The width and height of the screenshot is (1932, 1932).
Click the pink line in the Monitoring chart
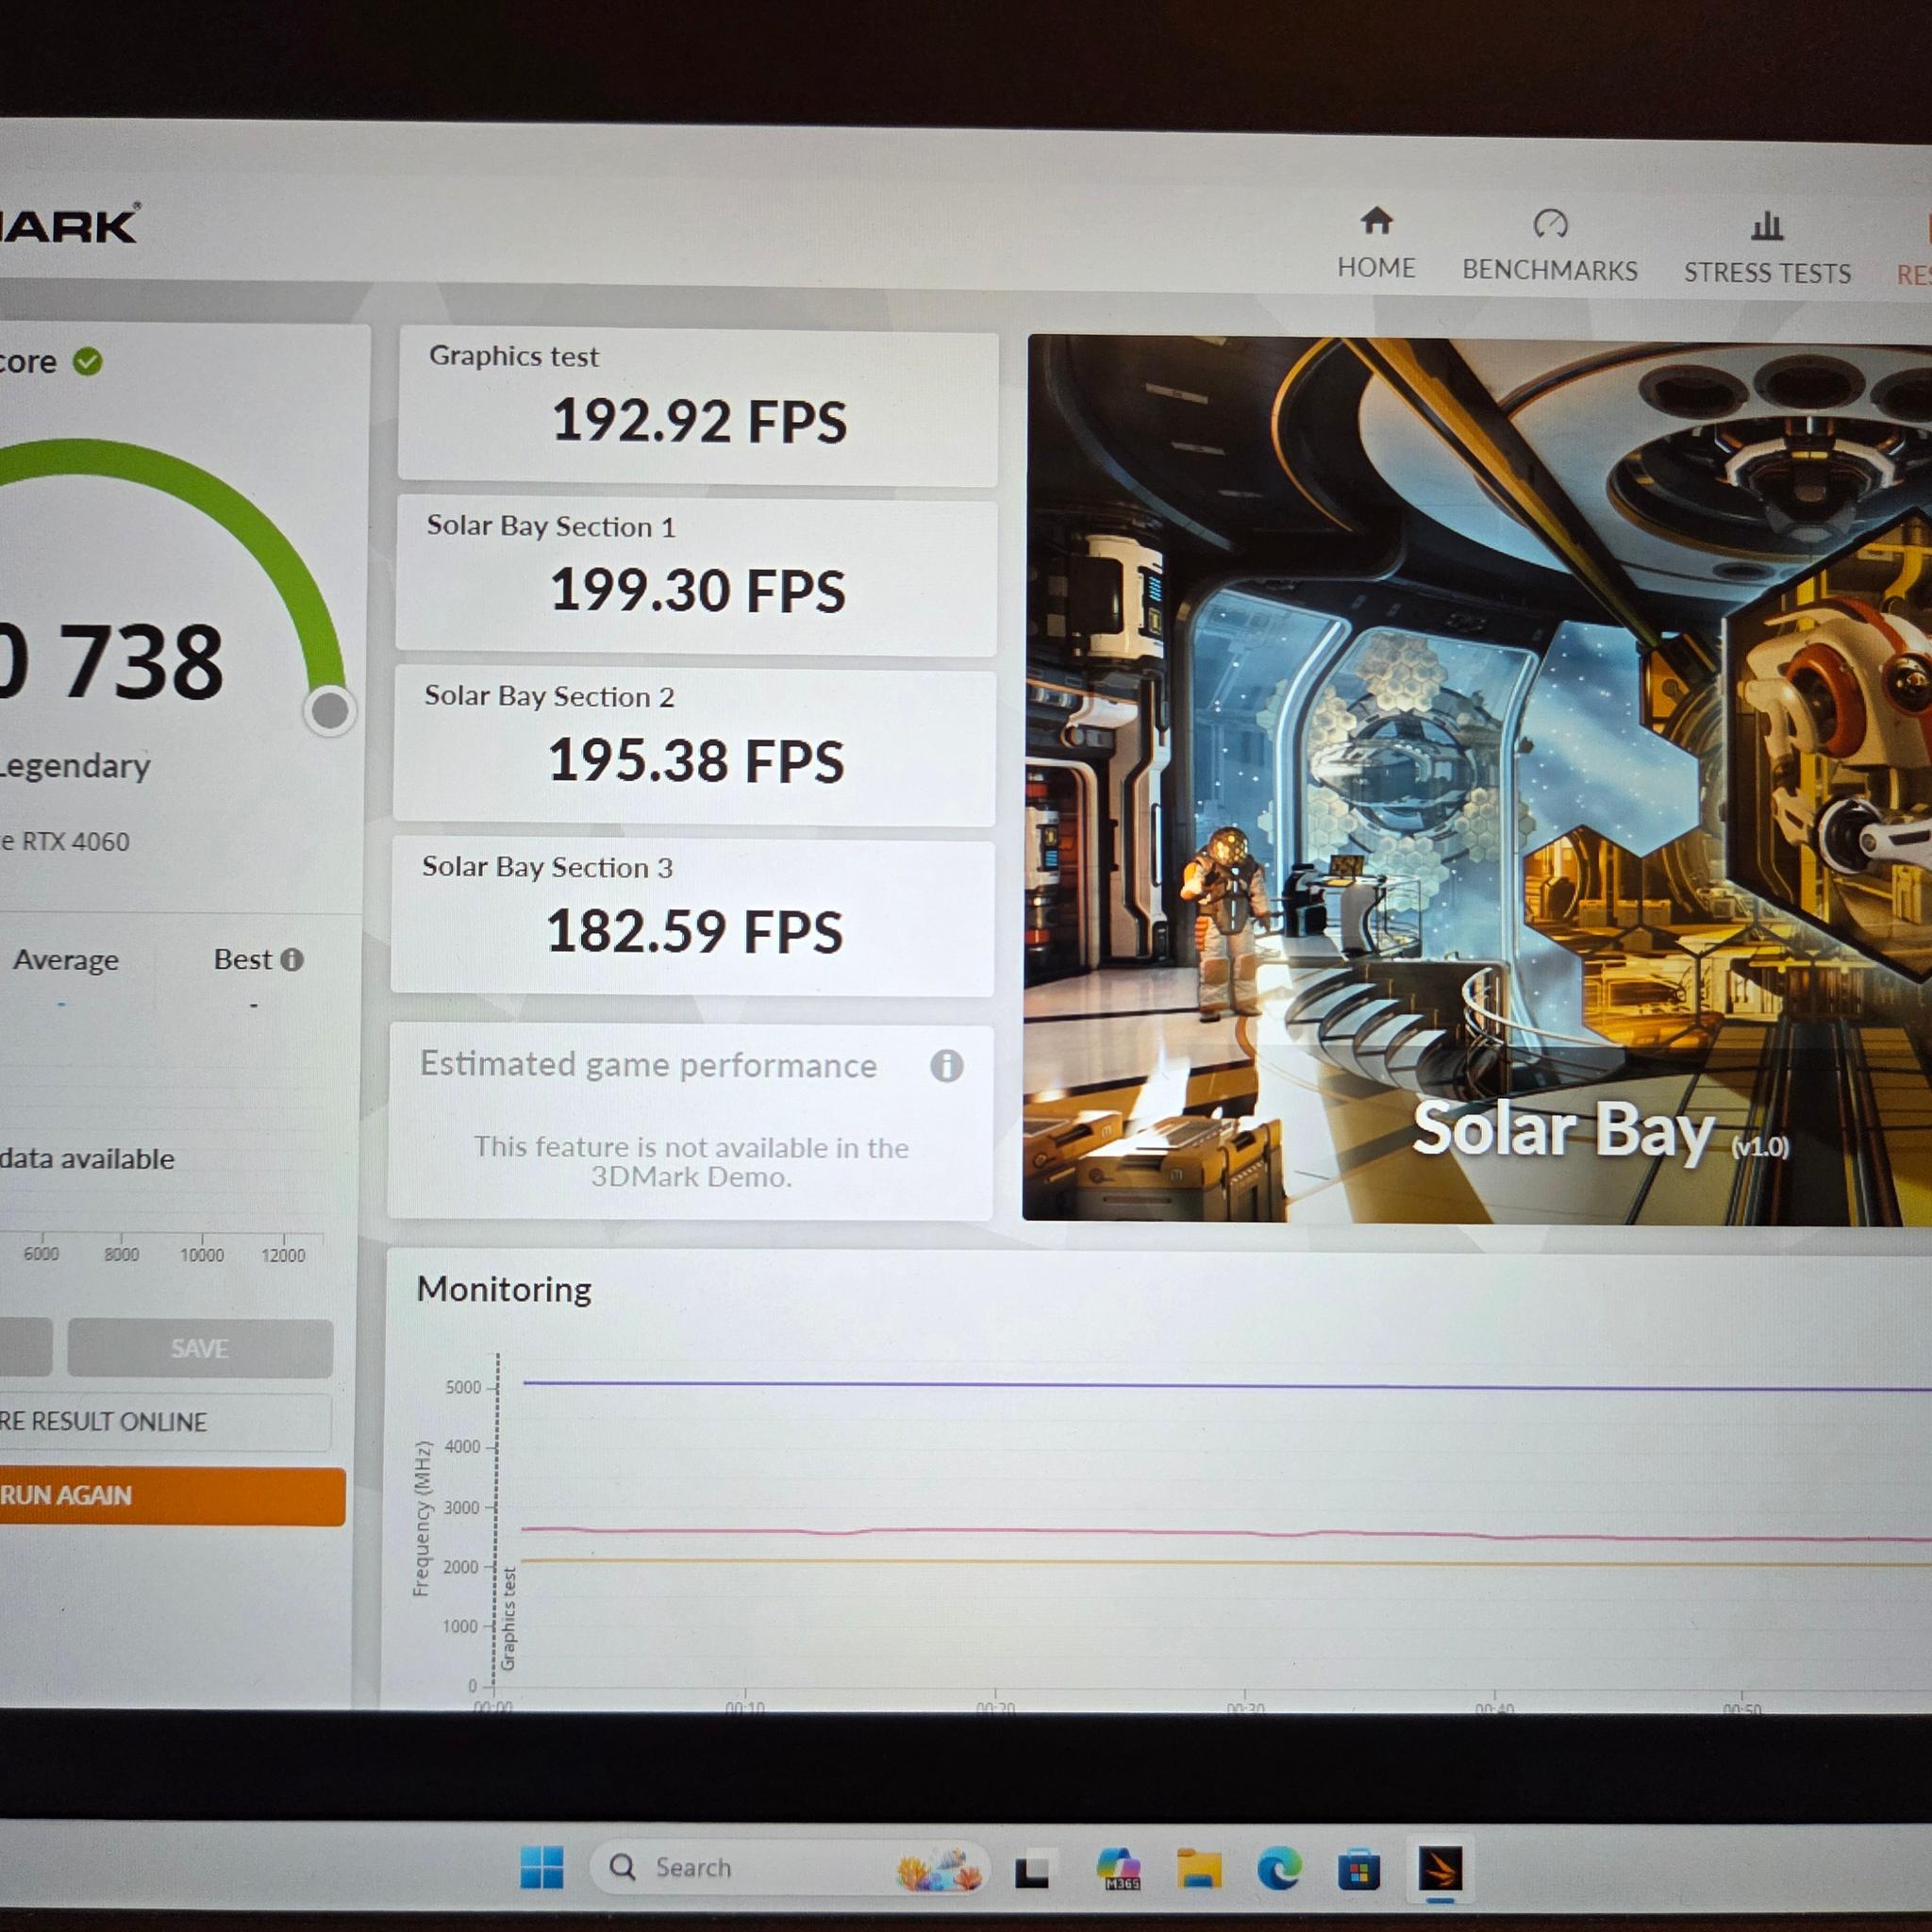click(1227, 1533)
